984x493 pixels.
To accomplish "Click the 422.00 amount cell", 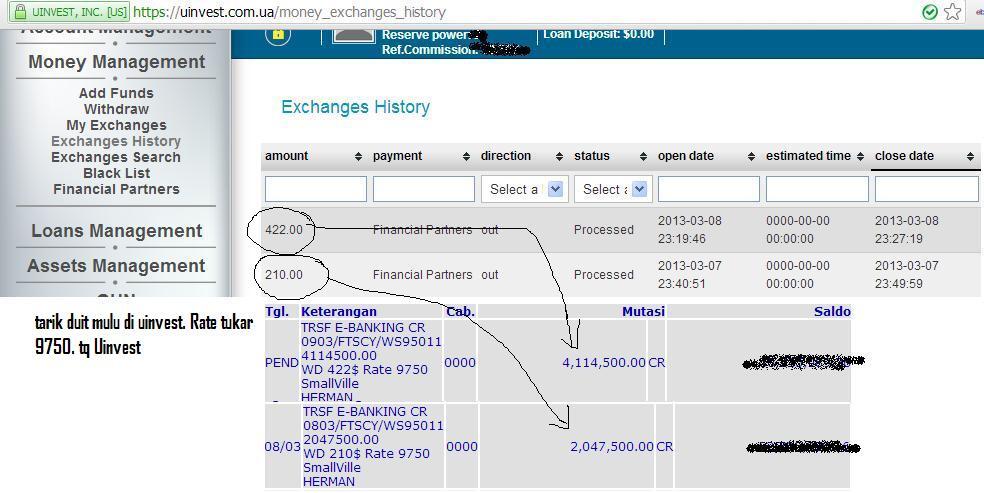I will [284, 230].
